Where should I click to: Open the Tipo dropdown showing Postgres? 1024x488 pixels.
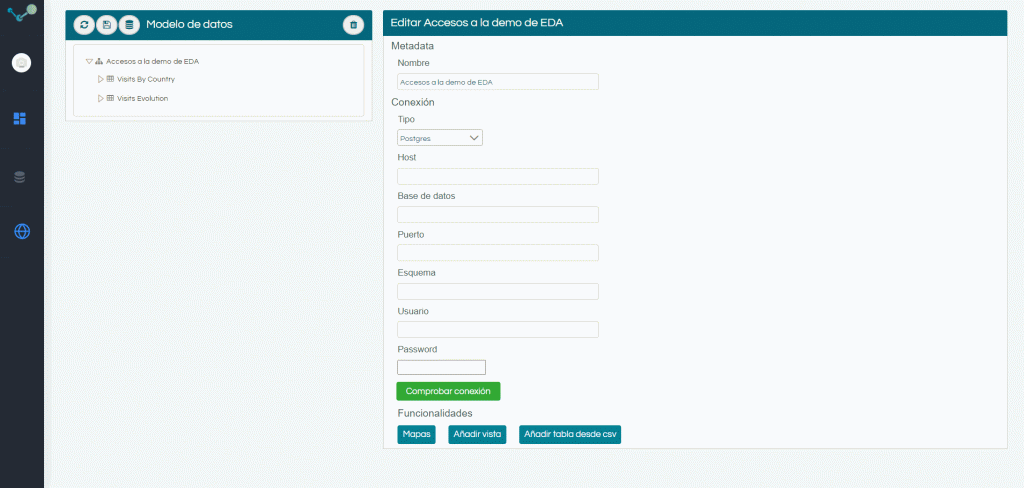(x=440, y=138)
